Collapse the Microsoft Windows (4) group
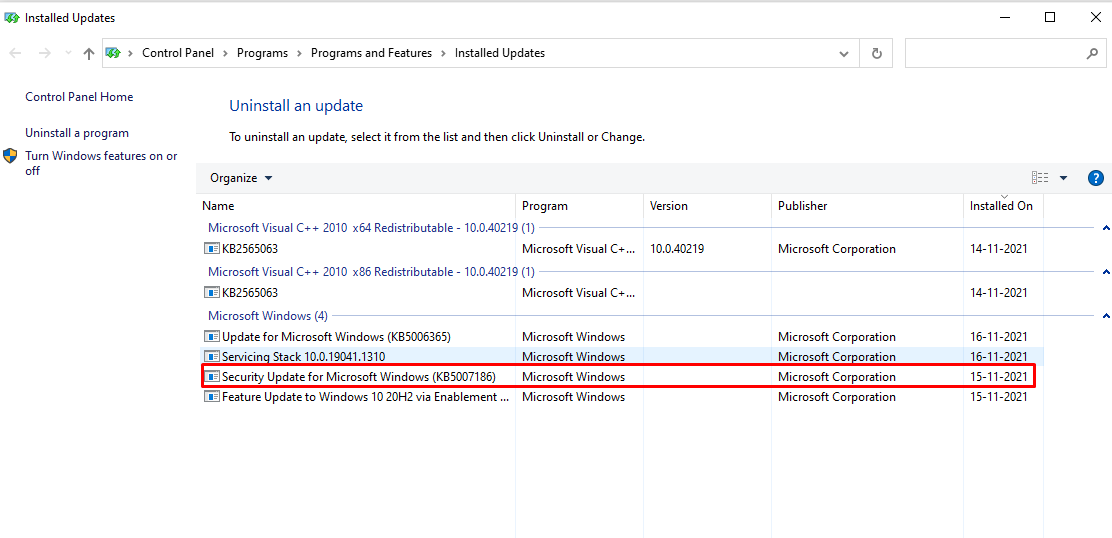Image resolution: width=1112 pixels, height=538 pixels. pyautogui.click(x=1106, y=315)
